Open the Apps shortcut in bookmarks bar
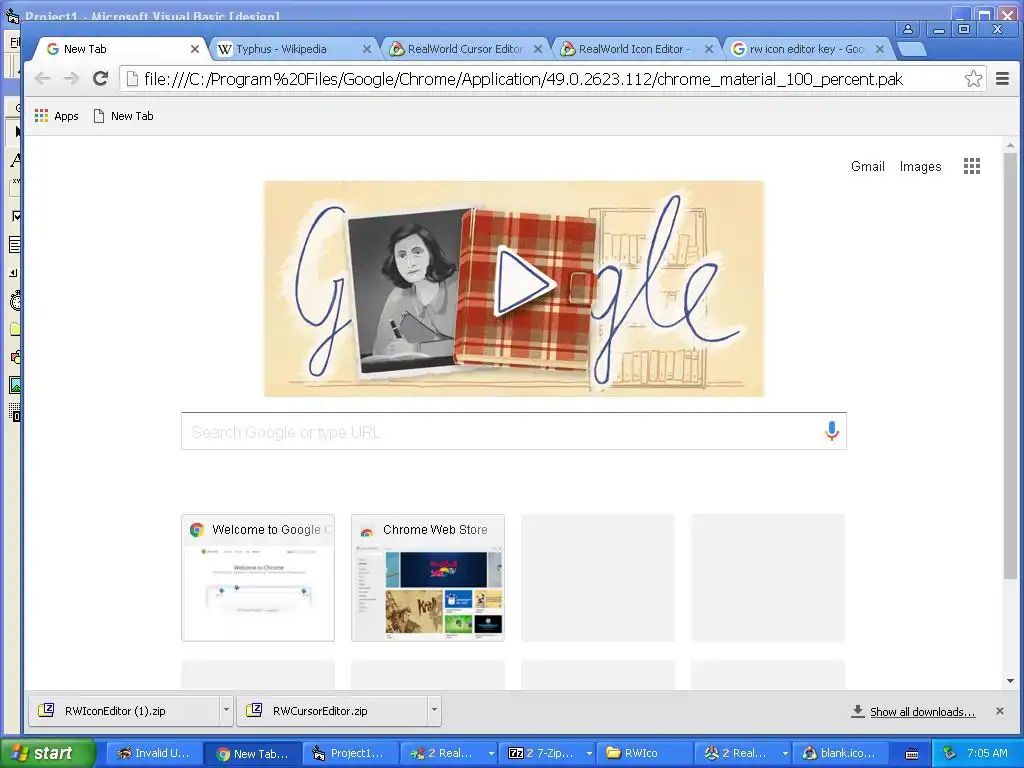Image resolution: width=1024 pixels, height=768 pixels. (57, 116)
